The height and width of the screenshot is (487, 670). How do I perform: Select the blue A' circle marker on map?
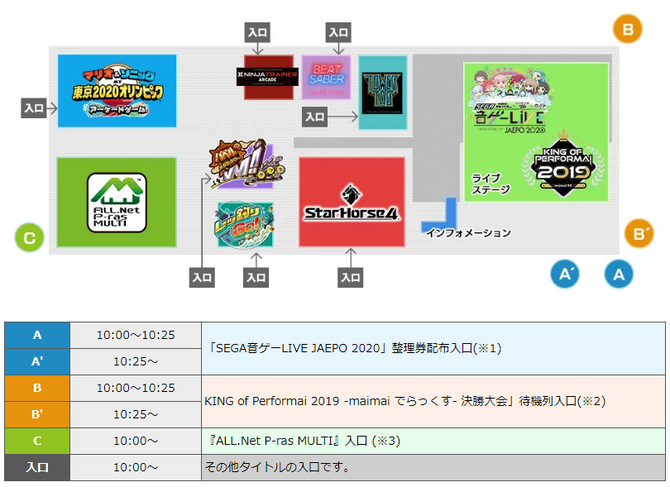(565, 274)
